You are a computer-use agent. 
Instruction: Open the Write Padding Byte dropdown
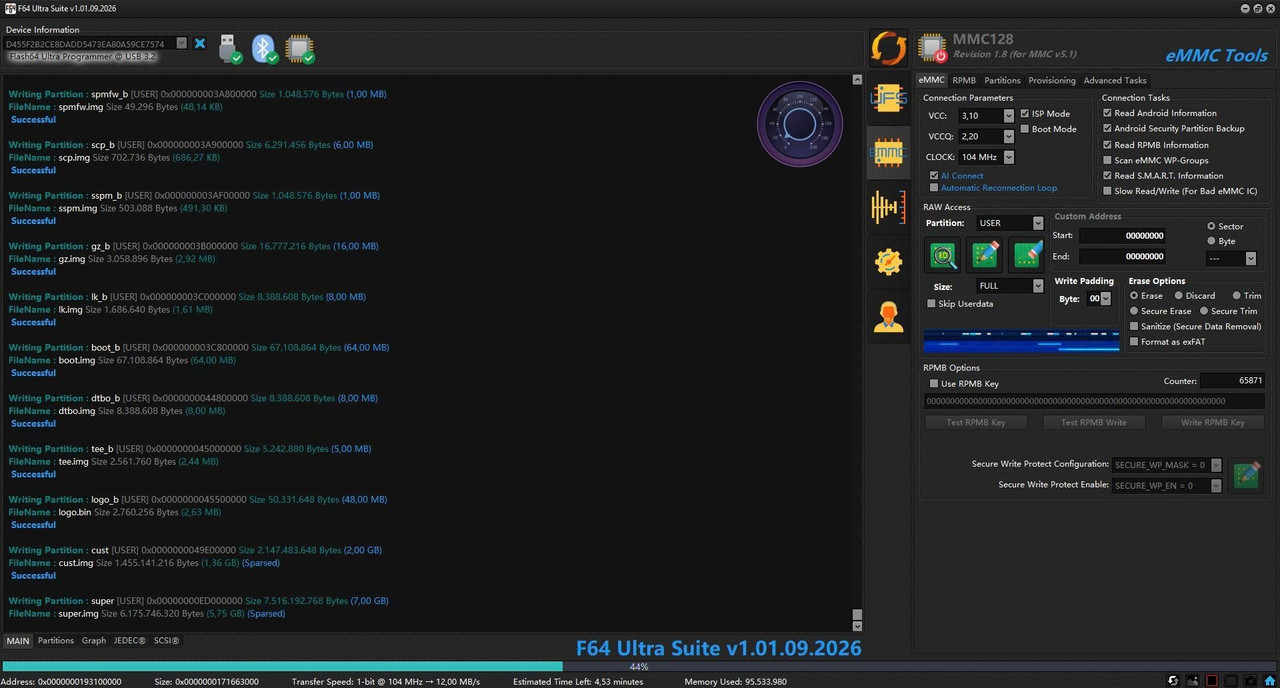click(x=1105, y=299)
